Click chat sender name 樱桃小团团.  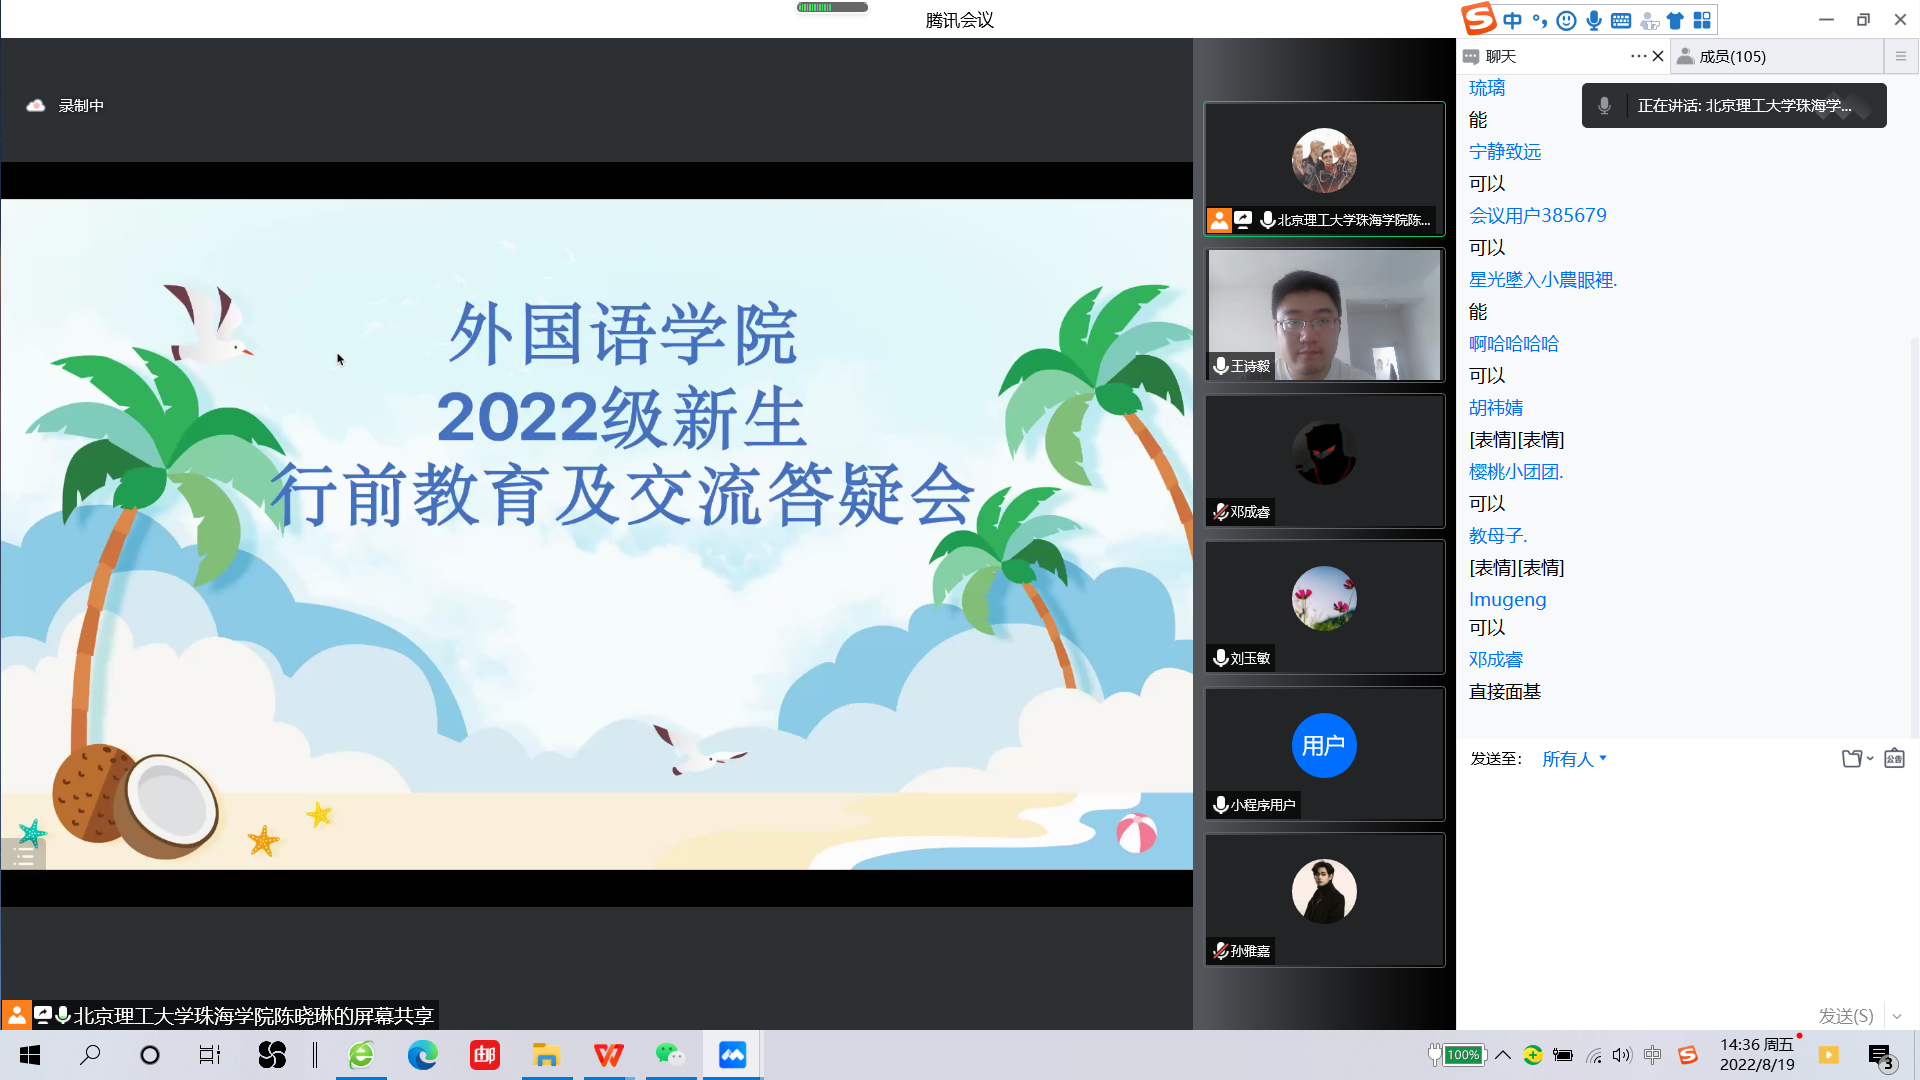(1516, 472)
